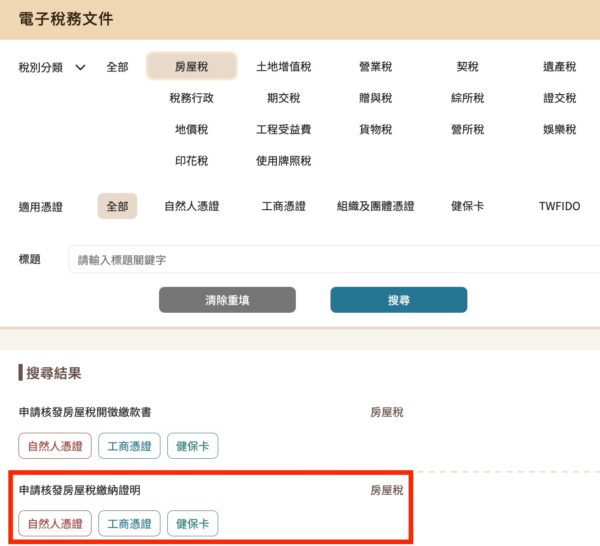This screenshot has height=546, width=600.
Task: Click 工商憑證 under 開徵繳款書 result
Action: 129,446
